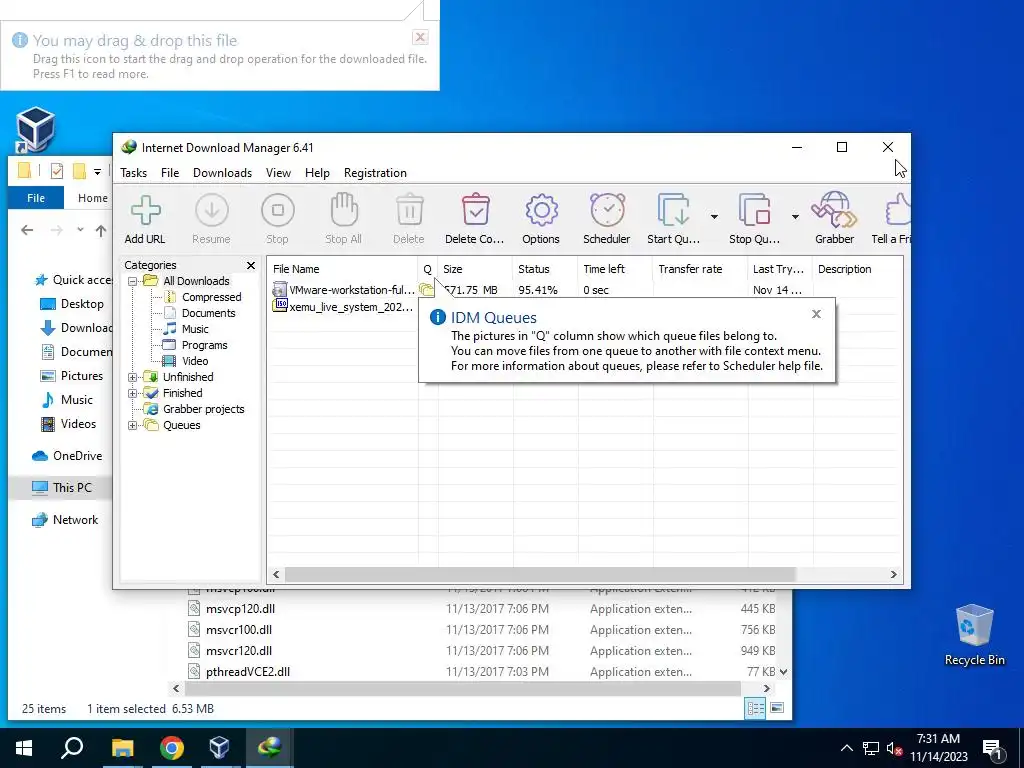Open IDM Options gear icon
The width and height of the screenshot is (1024, 768).
click(x=541, y=219)
